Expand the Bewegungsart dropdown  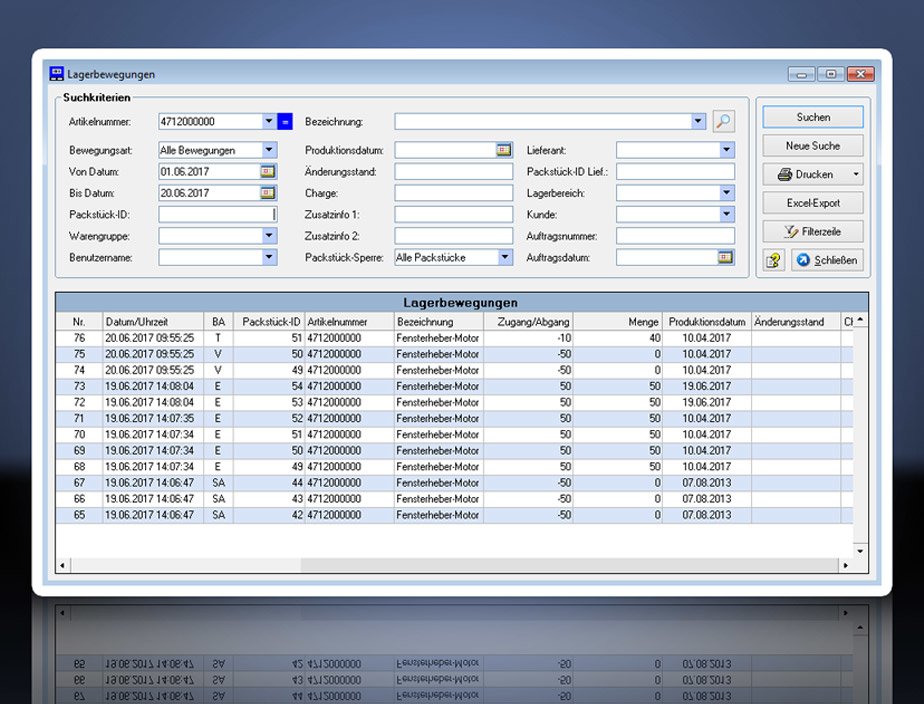[x=268, y=150]
